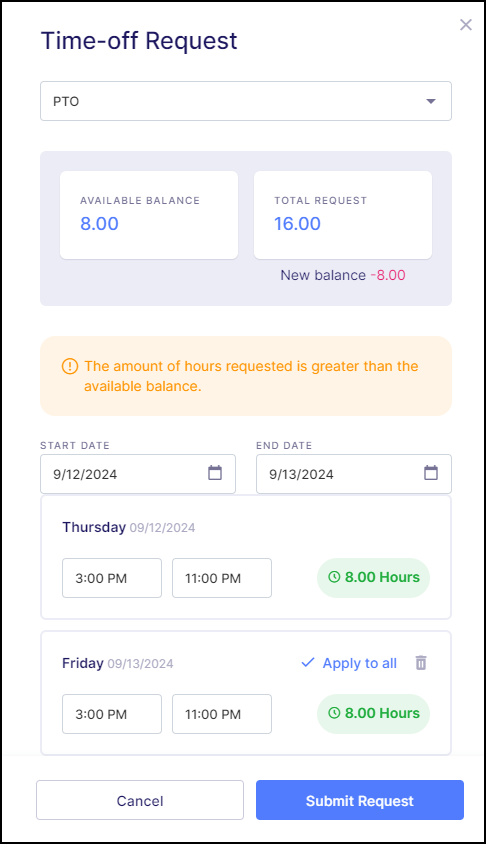Click the Submit Request button
Screen dimensions: 486x844
click(360, 800)
